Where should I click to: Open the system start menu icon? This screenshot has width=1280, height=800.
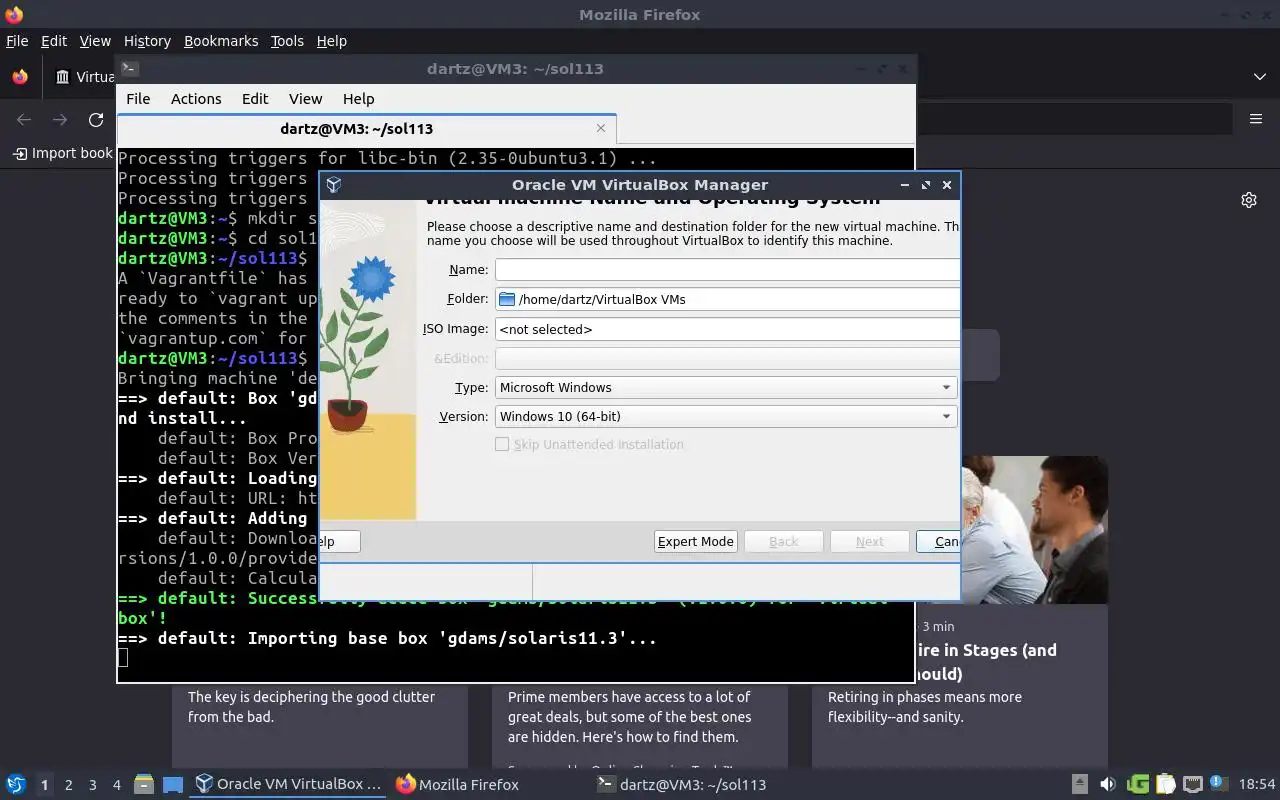coord(15,784)
